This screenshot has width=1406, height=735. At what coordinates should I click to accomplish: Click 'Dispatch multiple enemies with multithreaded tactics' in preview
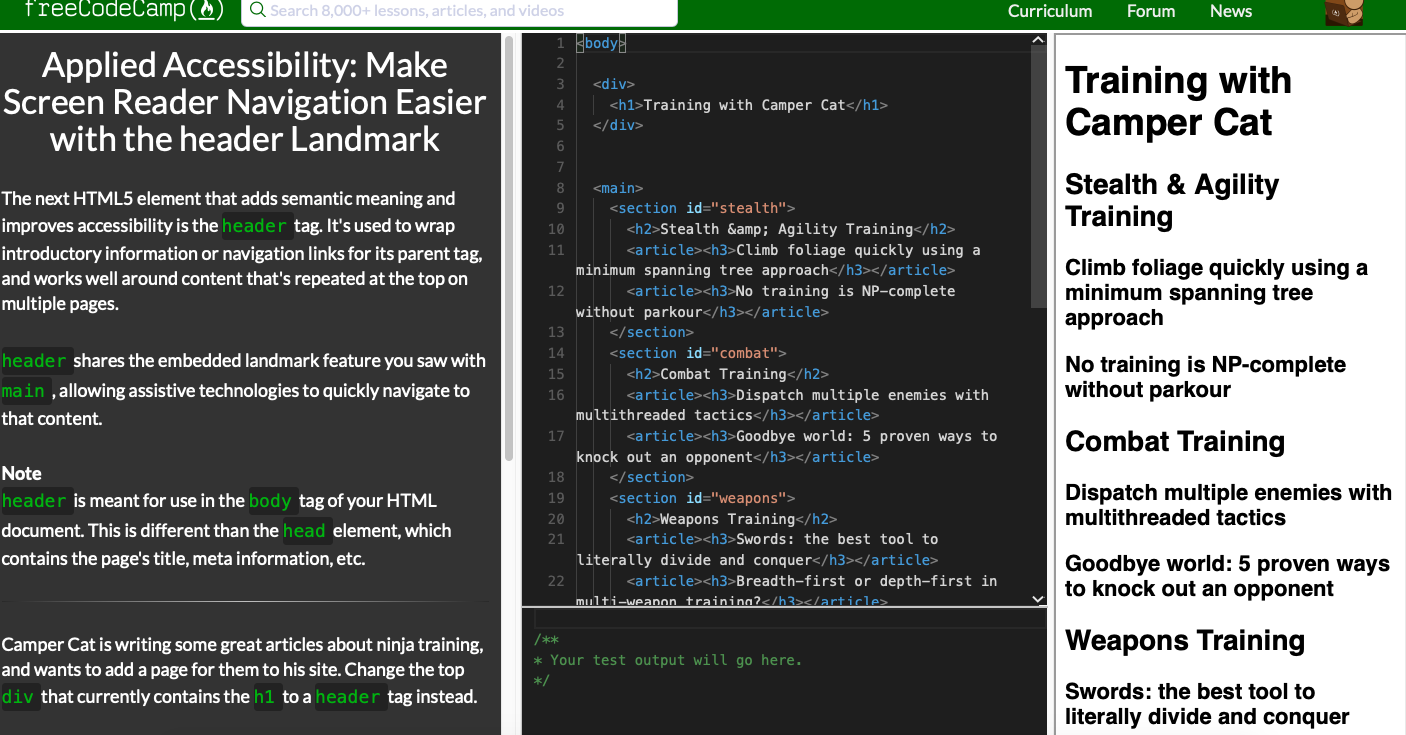tap(1228, 505)
